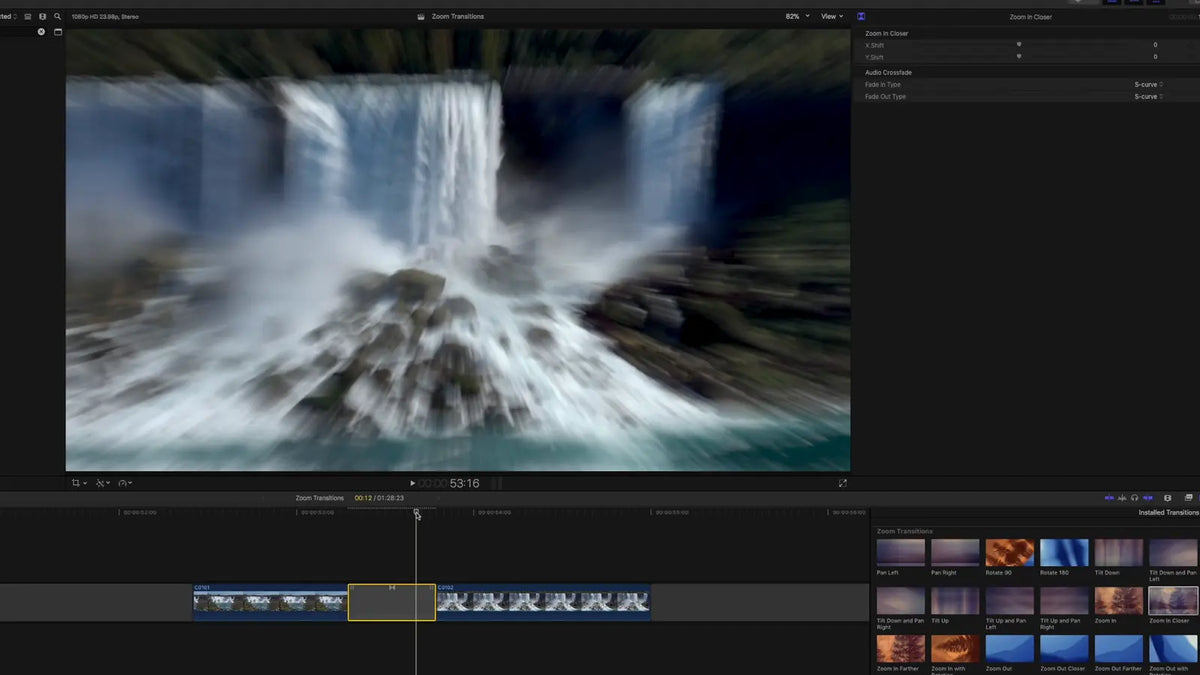Click the Zoom Transitions category heading
The height and width of the screenshot is (675, 1200).
pos(904,531)
